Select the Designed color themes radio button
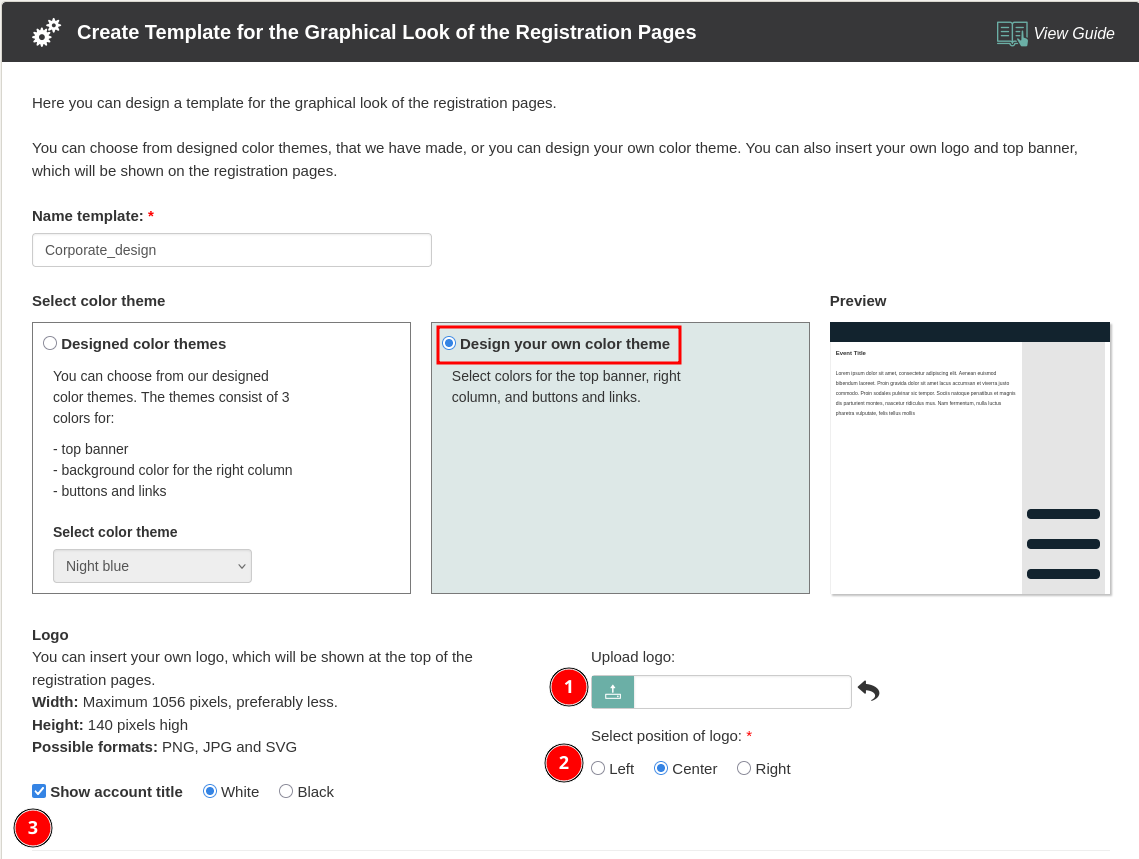Image resolution: width=1139 pixels, height=859 pixels. (x=50, y=343)
